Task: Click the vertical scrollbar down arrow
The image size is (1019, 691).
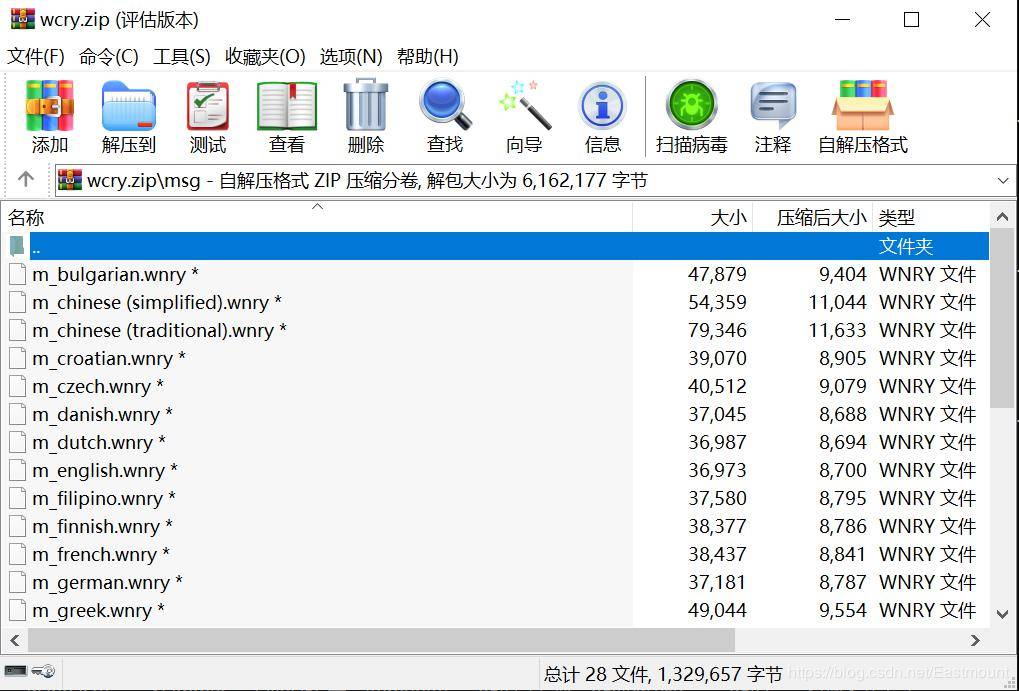Action: pos(1002,614)
